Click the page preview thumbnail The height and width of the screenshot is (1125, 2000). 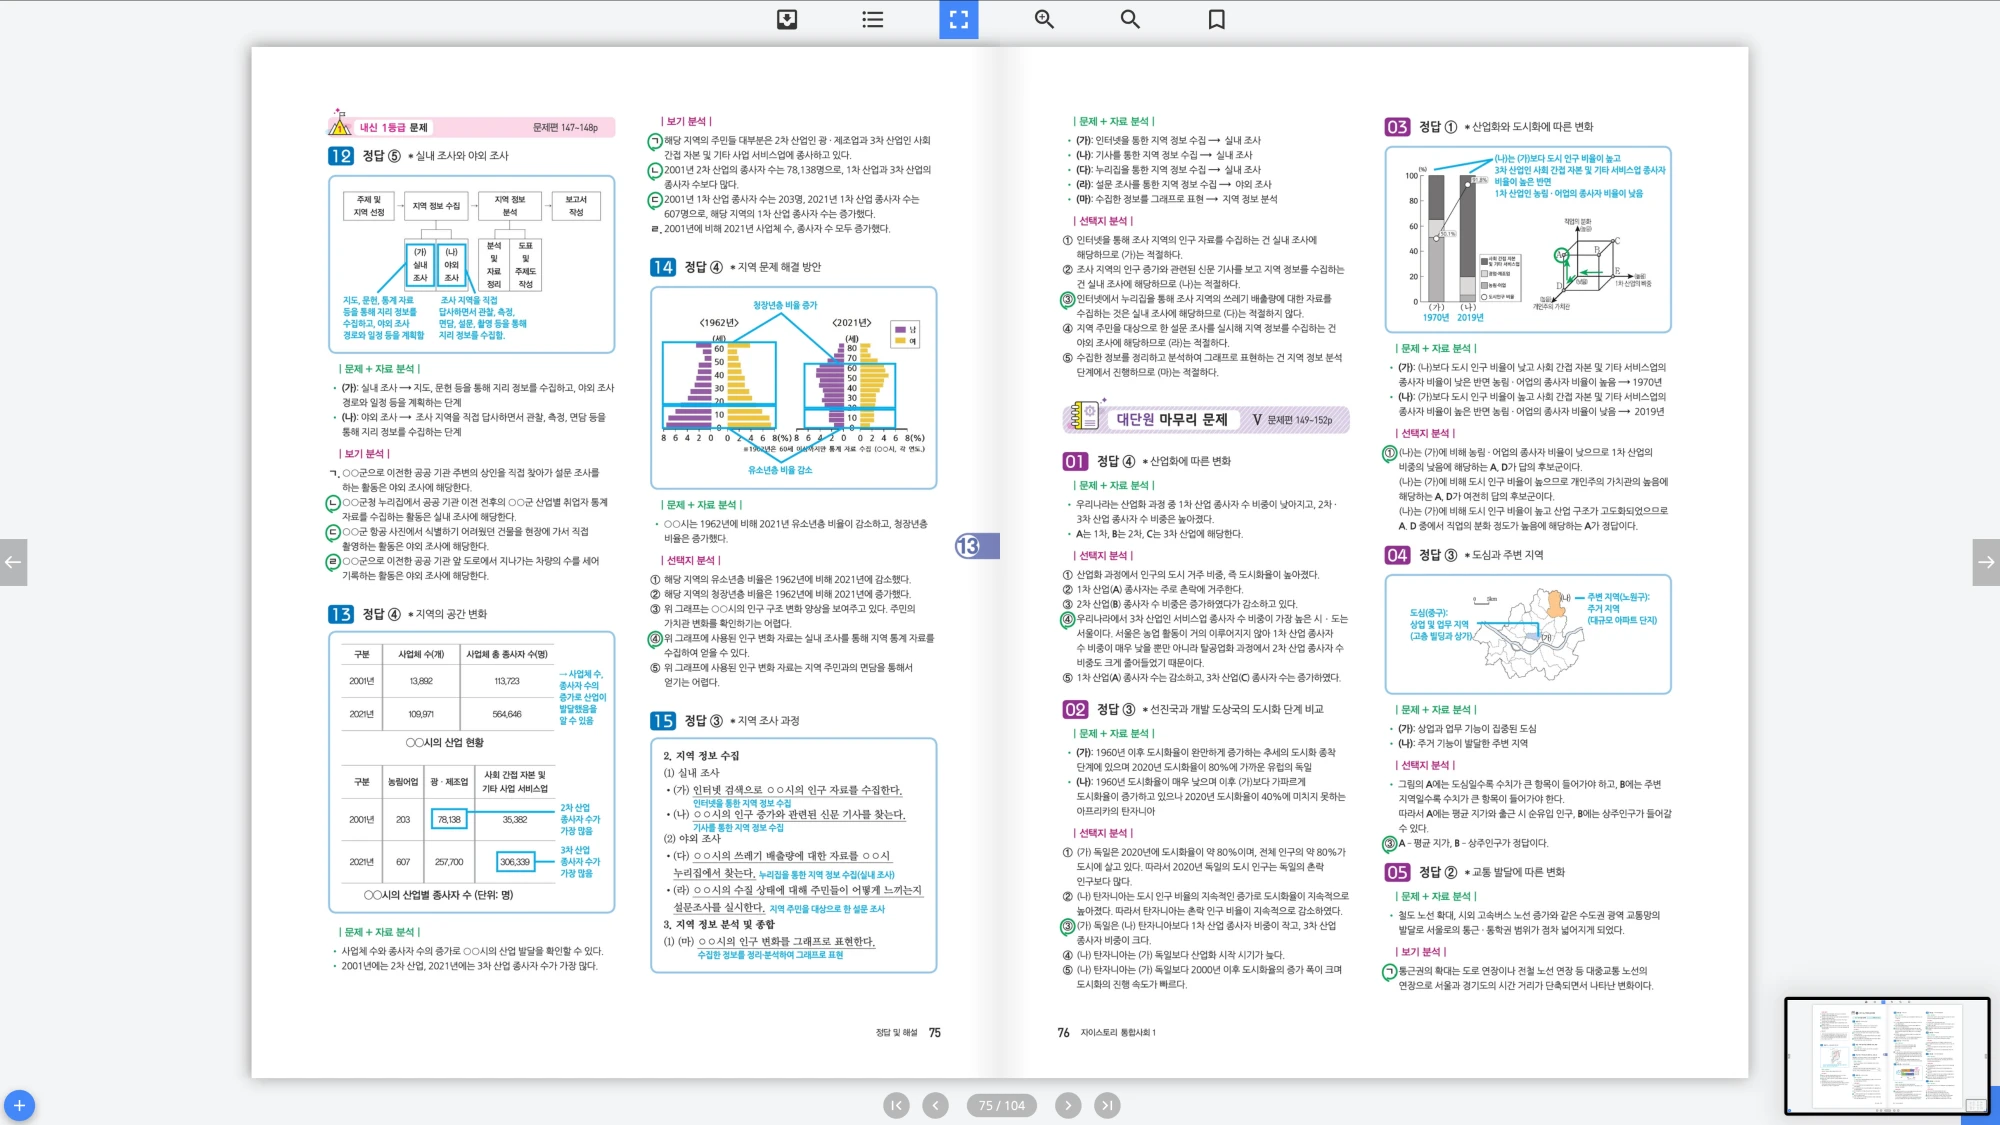(x=1886, y=1056)
